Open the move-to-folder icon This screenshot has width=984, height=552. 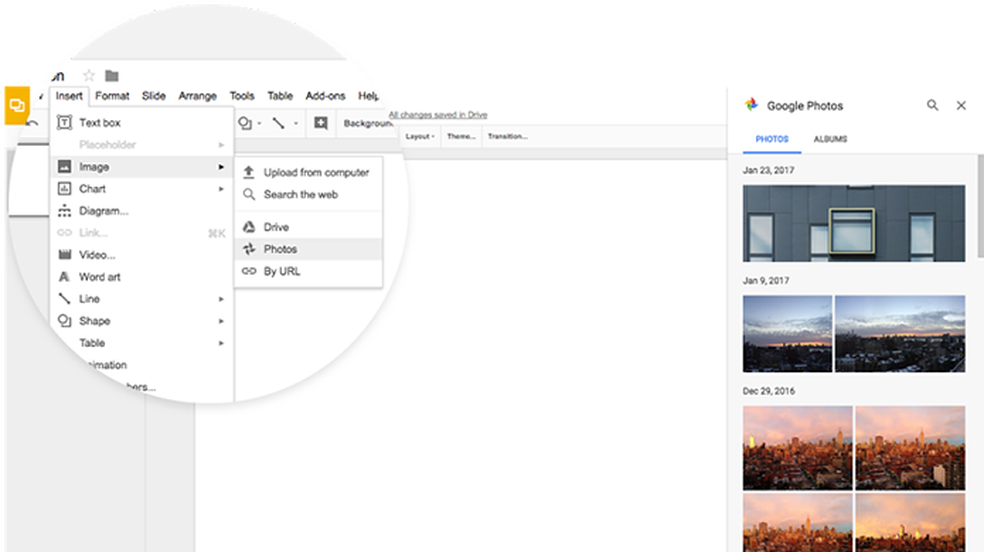point(112,76)
